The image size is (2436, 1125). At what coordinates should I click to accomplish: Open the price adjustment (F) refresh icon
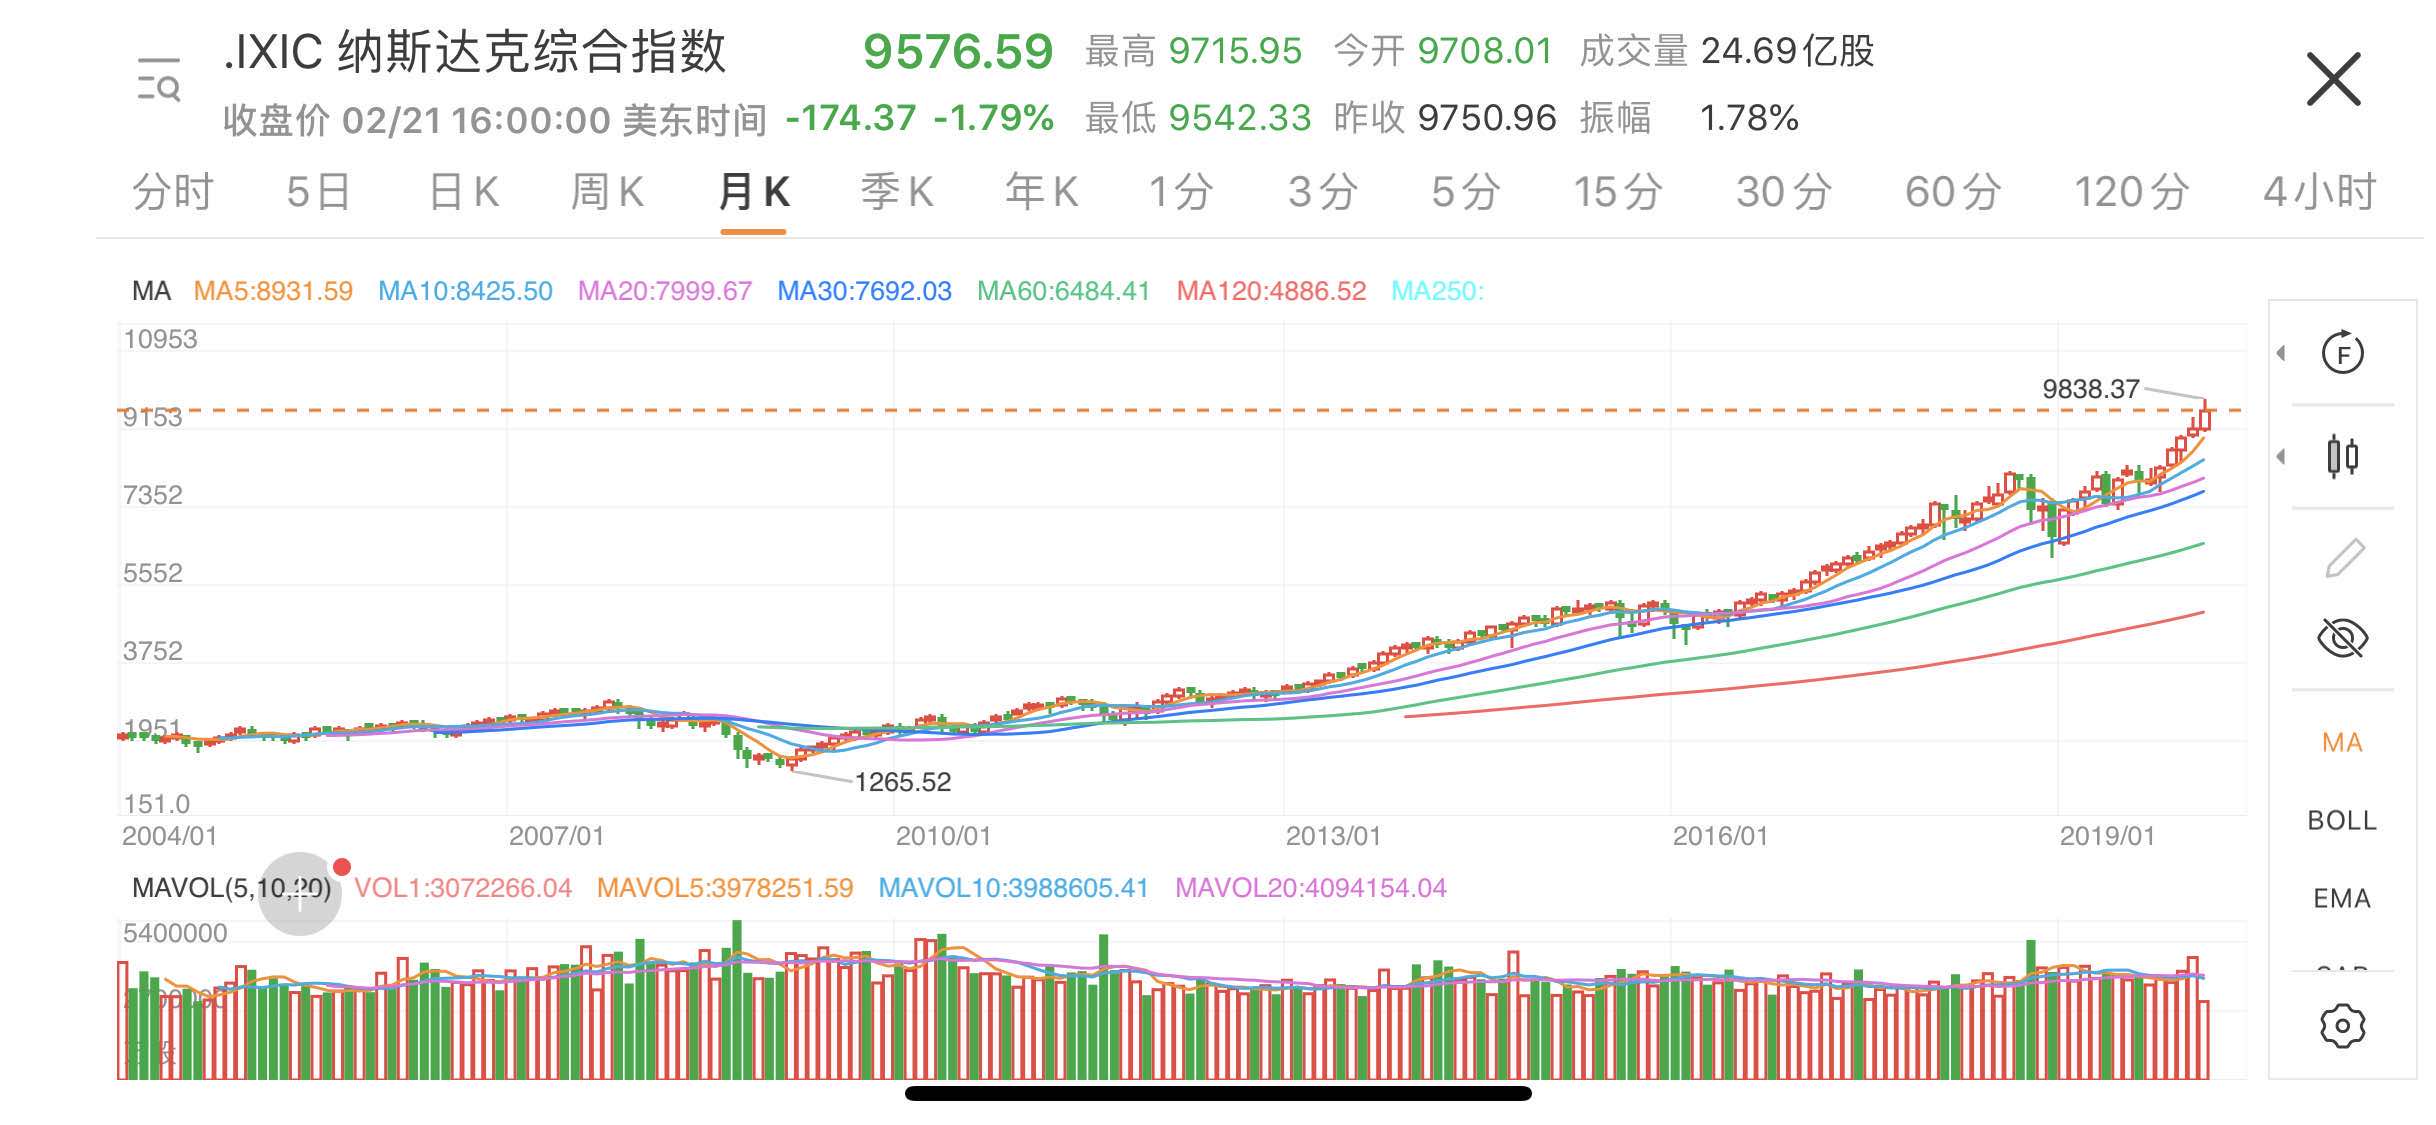(x=2343, y=353)
